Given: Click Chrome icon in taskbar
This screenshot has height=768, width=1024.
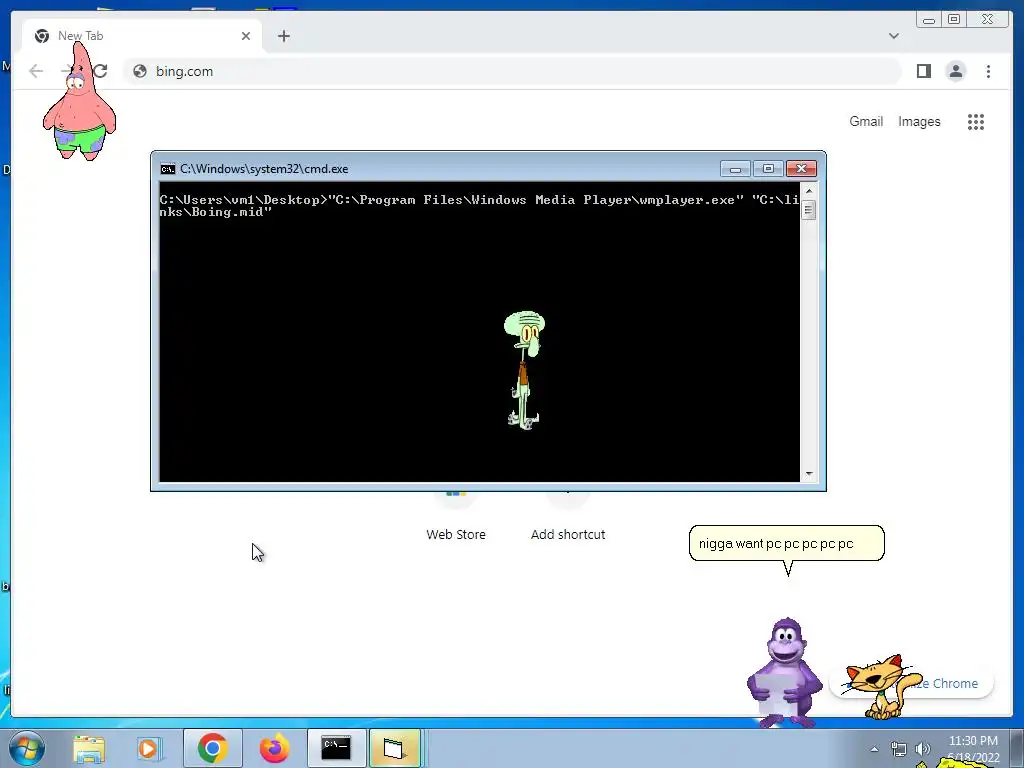Looking at the screenshot, I should click(212, 748).
